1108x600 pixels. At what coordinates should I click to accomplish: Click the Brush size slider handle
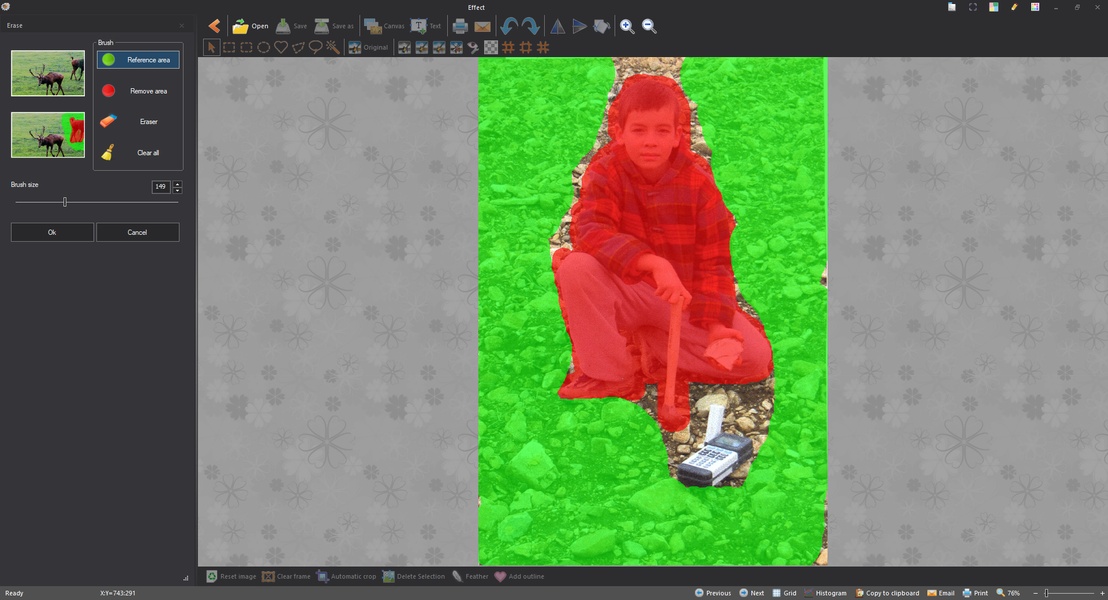pos(64,202)
